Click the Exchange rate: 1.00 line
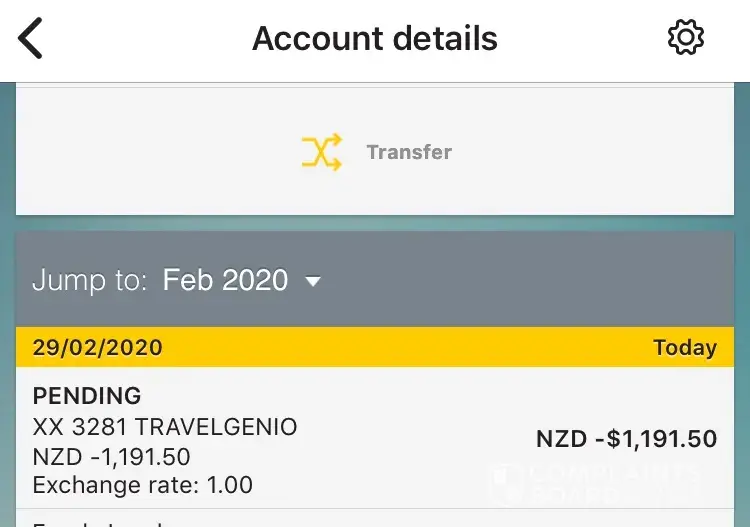Screen dimensions: 750x527 pos(143,486)
